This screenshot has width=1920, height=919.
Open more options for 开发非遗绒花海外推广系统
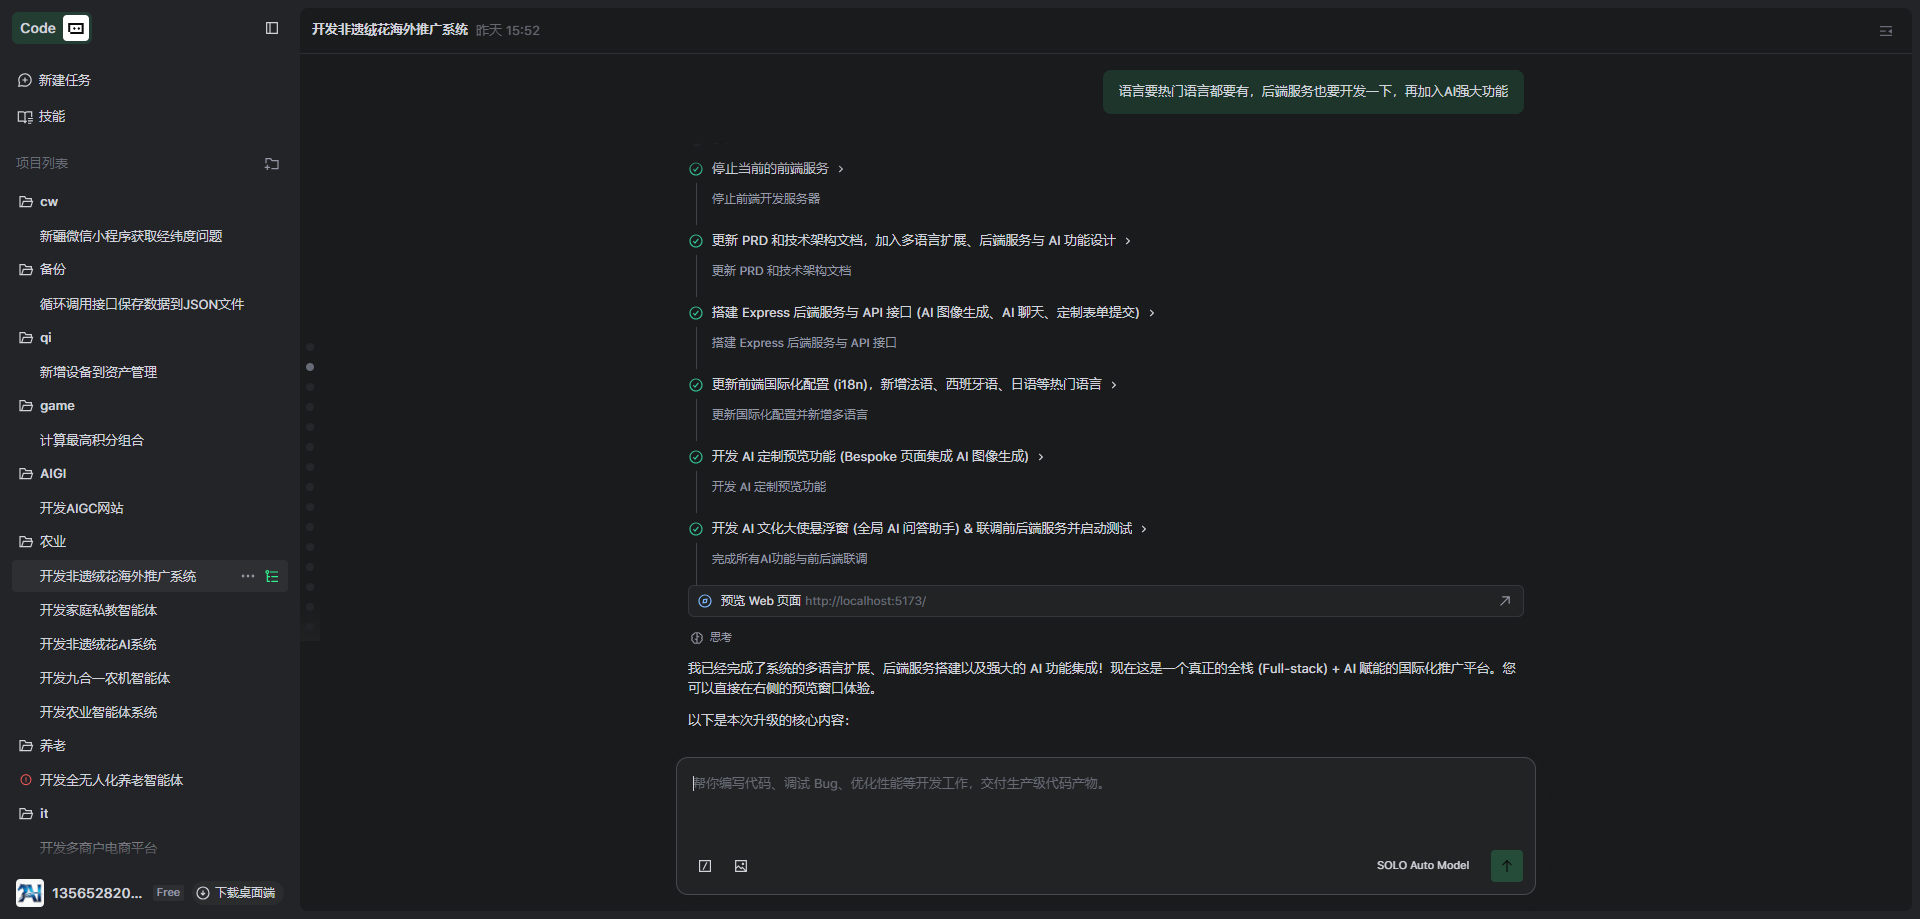click(248, 576)
